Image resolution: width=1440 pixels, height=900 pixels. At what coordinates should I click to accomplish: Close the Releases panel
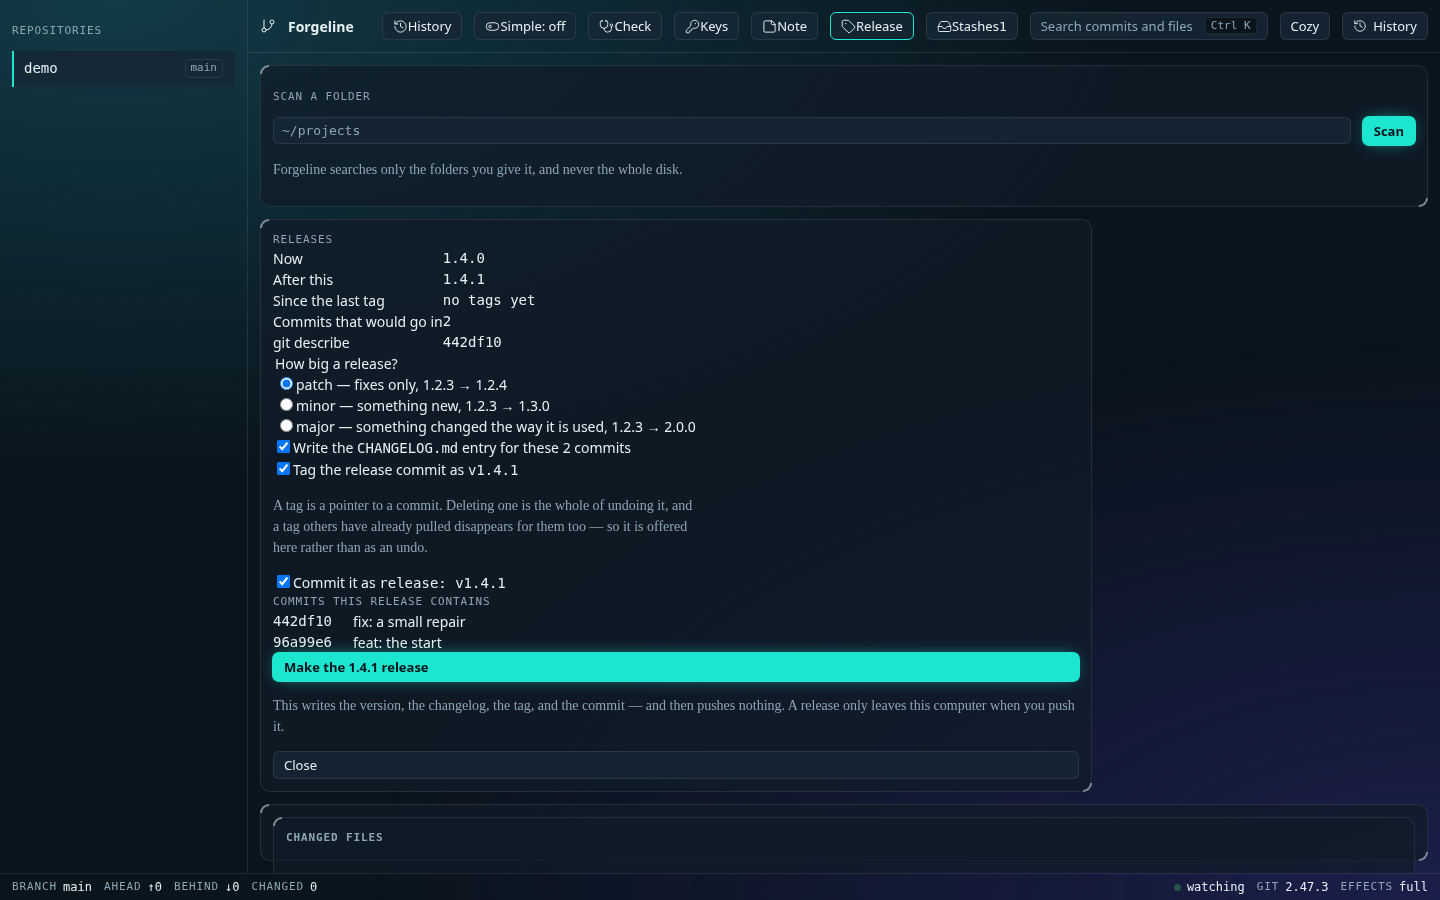click(x=676, y=765)
